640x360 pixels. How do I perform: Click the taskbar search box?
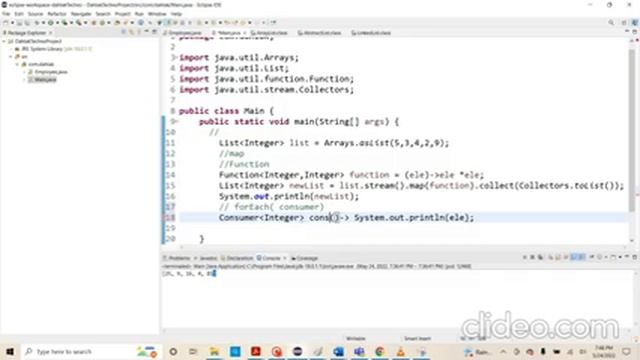pyautogui.click(x=91, y=351)
